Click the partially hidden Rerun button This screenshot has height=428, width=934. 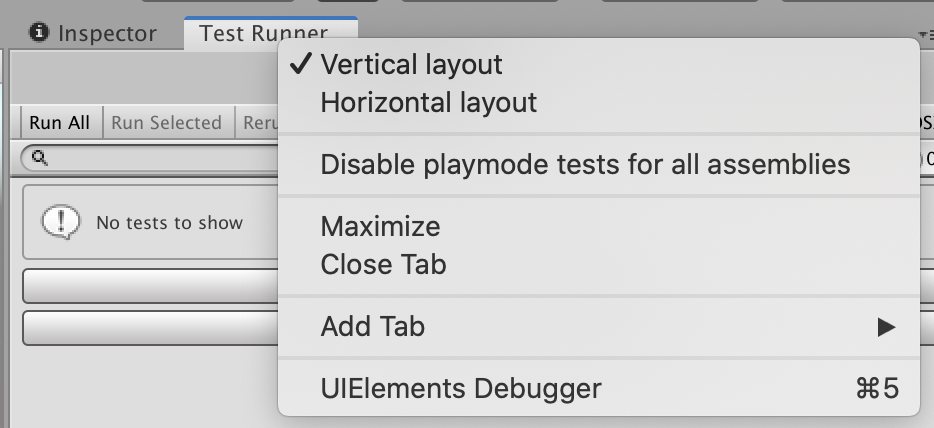click(256, 123)
